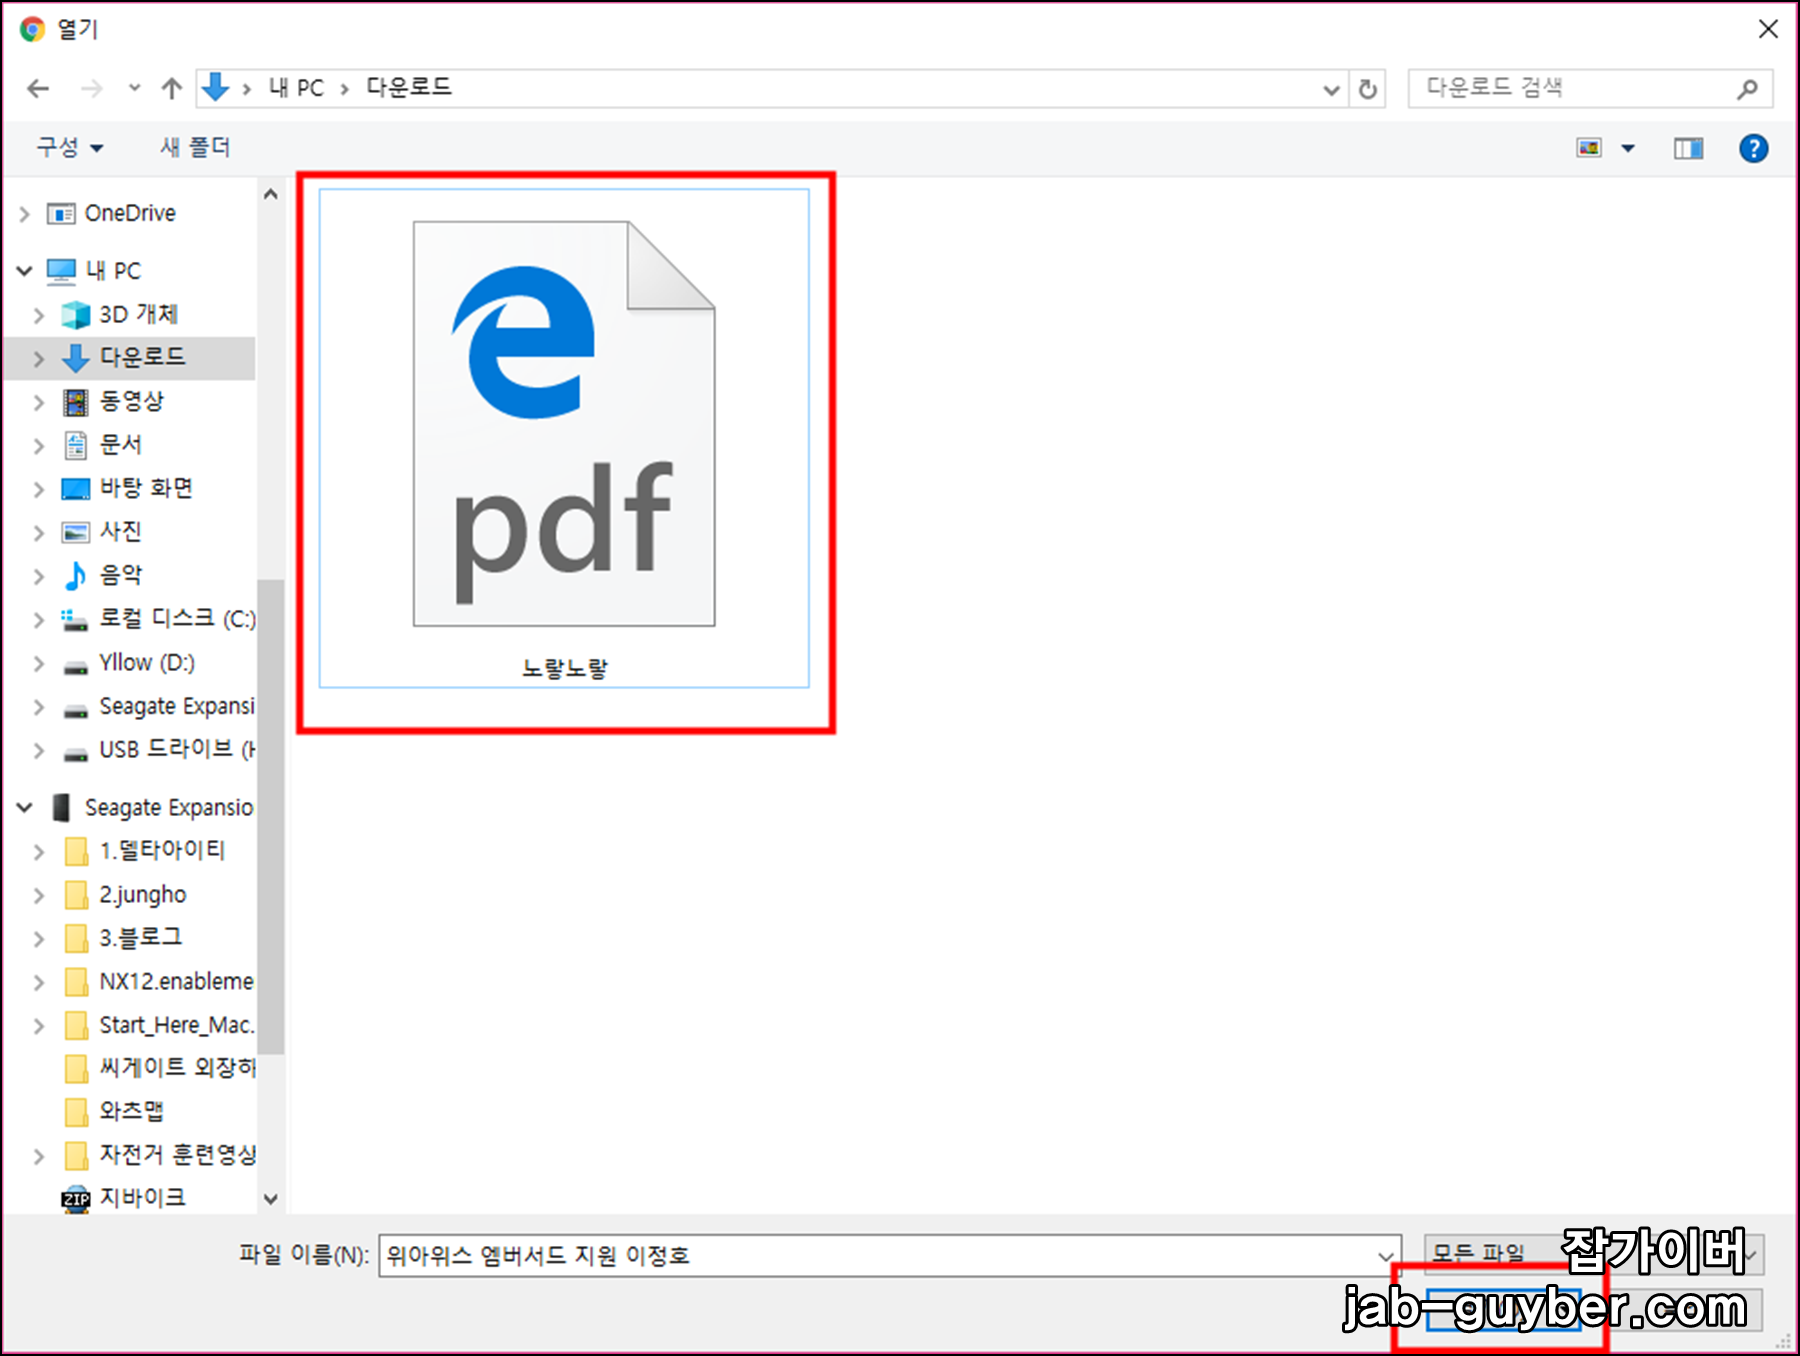This screenshot has height=1356, width=1800.
Task: Click the '지바이크' ZIP archive icon
Action: click(x=75, y=1199)
